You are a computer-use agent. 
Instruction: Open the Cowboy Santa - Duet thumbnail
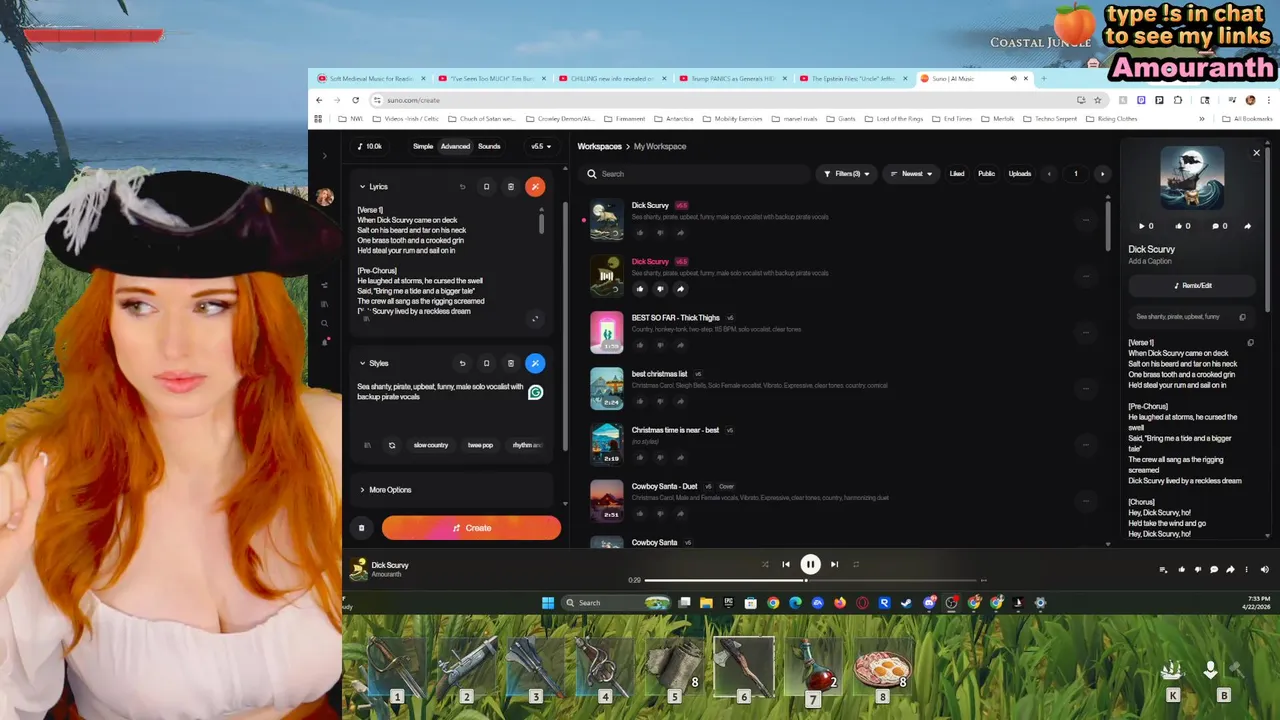pos(606,501)
